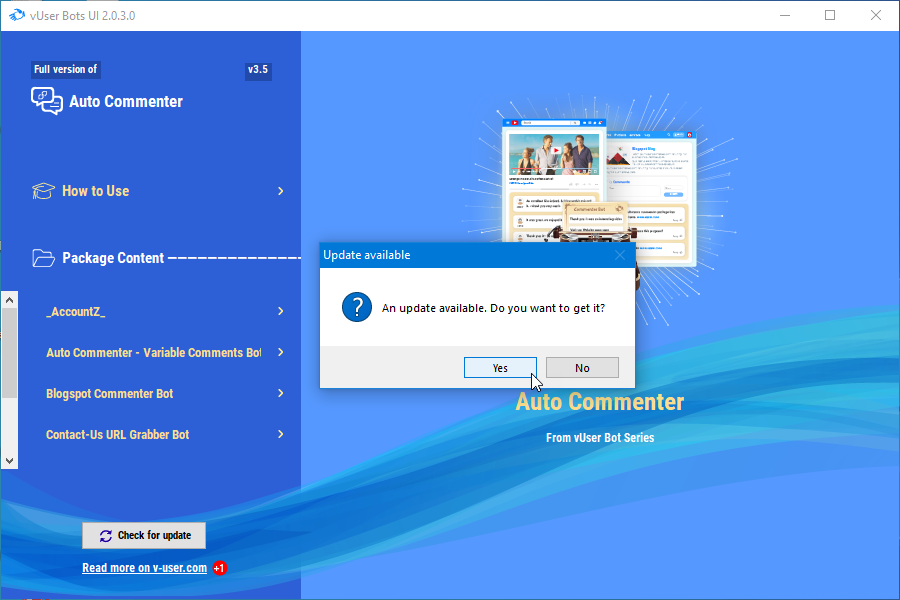Open the Contact-Us URL Grabber Bot entry
900x600 pixels.
[117, 435]
